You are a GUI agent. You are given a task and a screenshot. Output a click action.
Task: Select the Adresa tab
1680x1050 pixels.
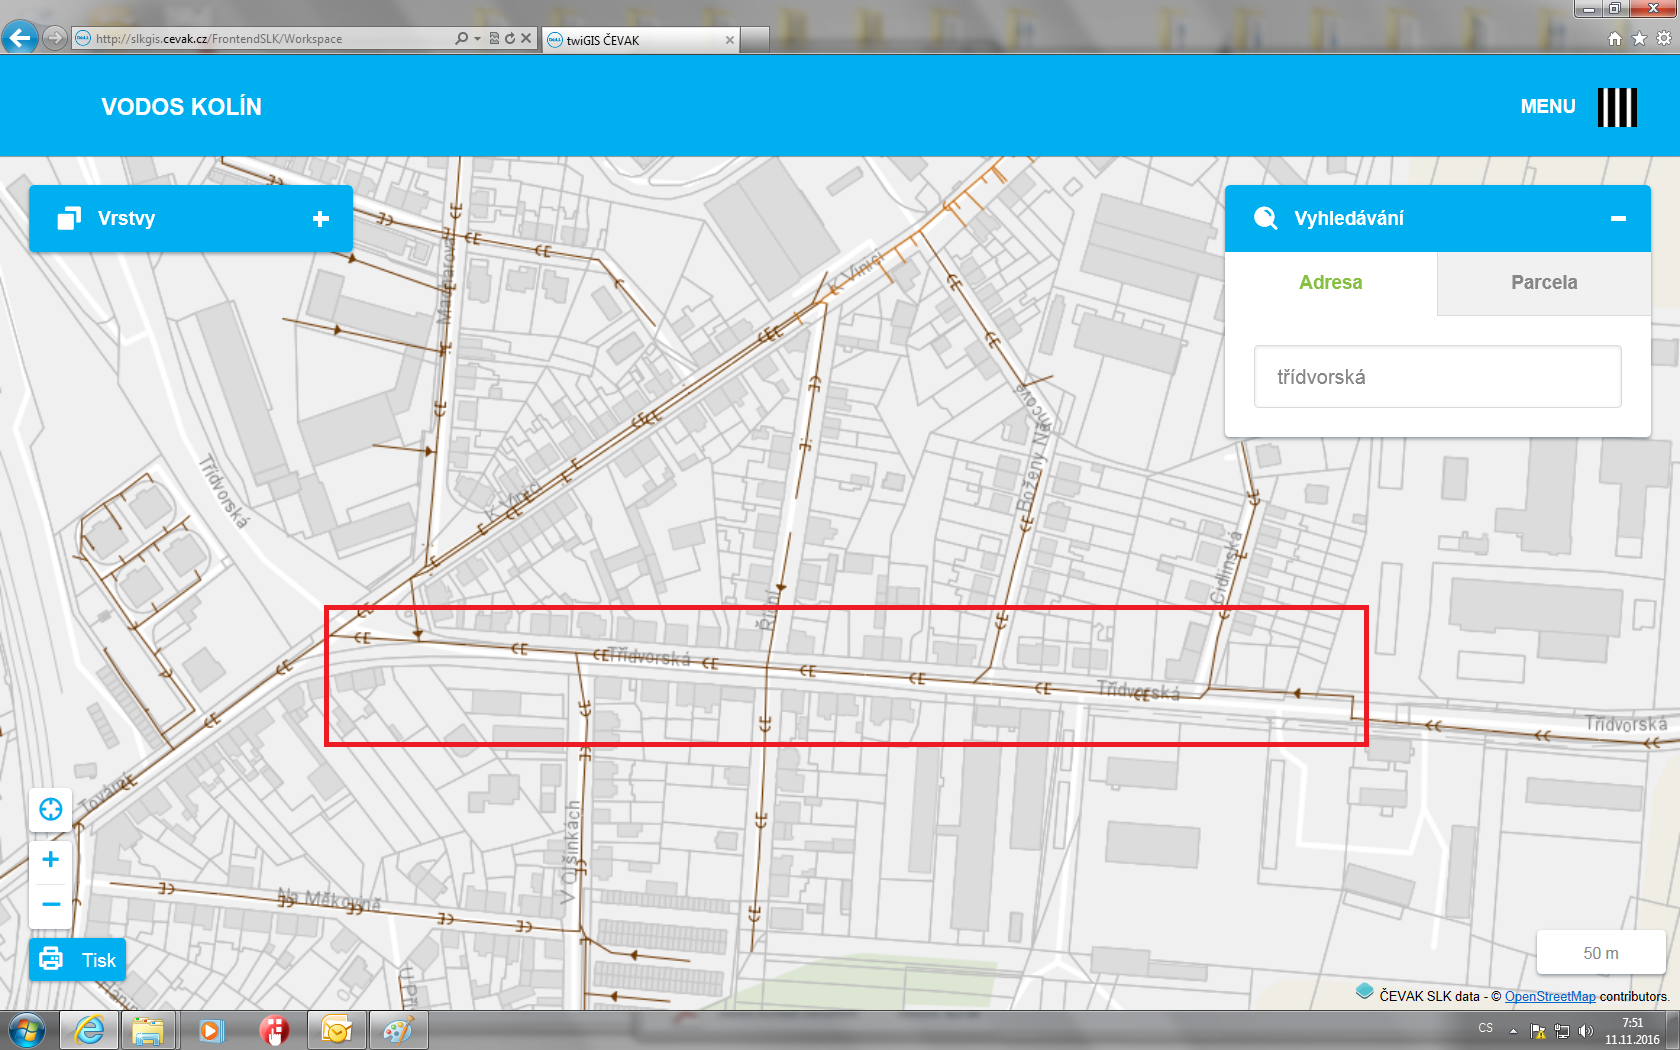click(x=1330, y=283)
